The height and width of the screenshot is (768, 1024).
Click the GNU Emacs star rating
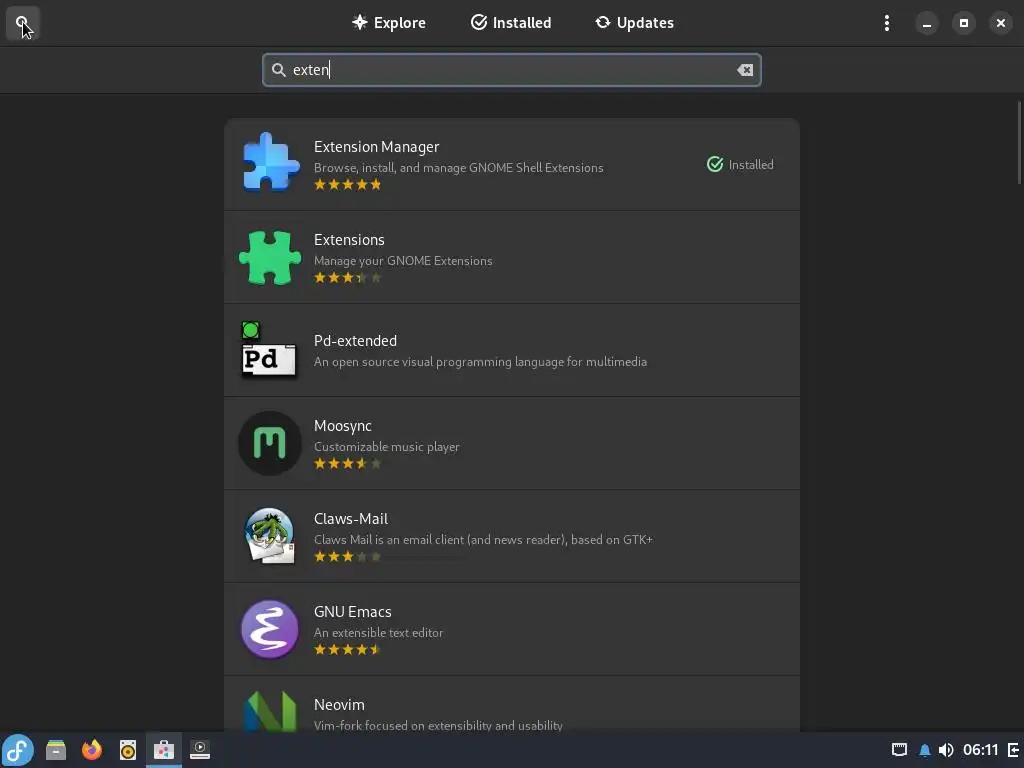(x=347, y=650)
